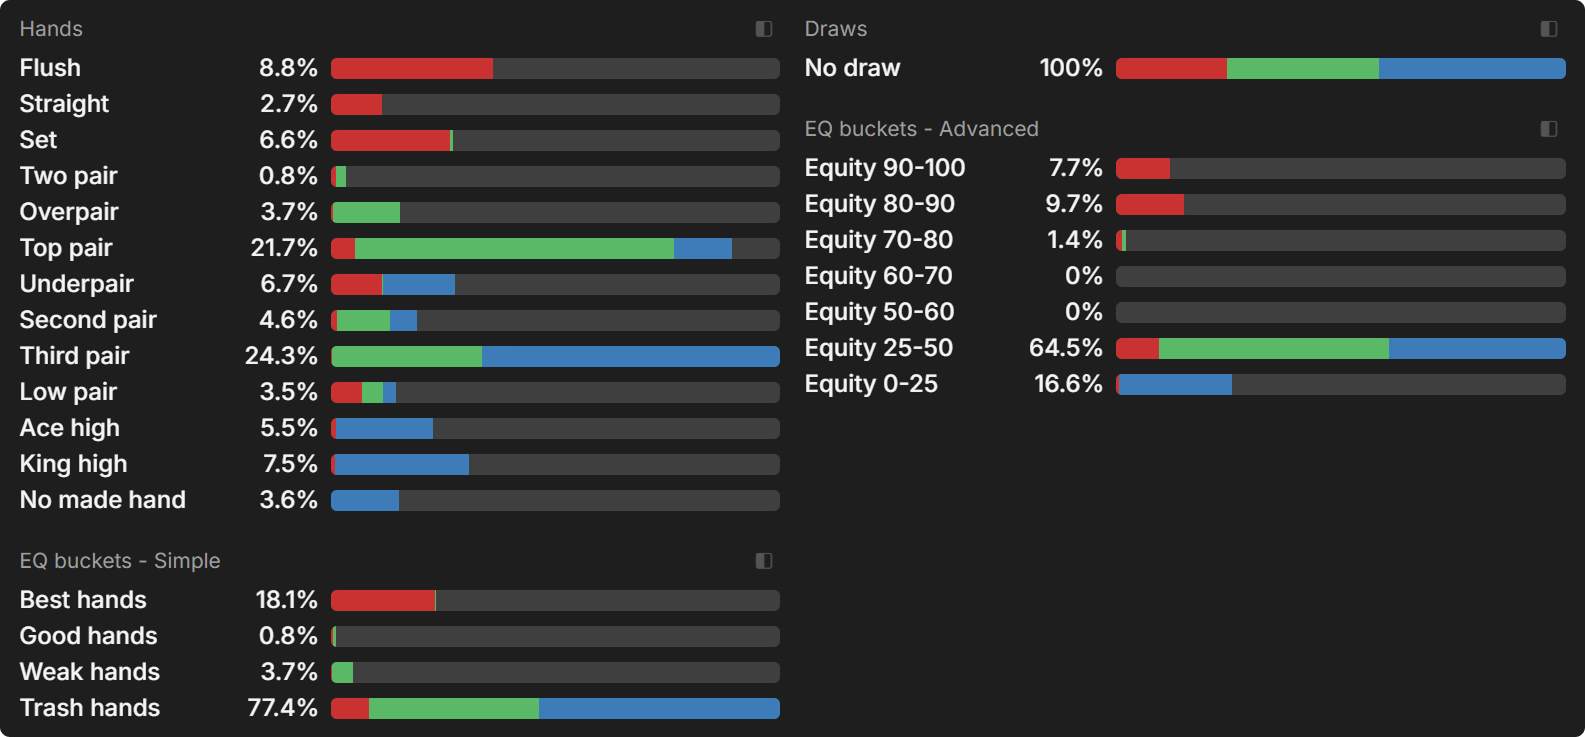Click the Equity 80-90 red bar
This screenshot has width=1585, height=737.
[x=1150, y=204]
